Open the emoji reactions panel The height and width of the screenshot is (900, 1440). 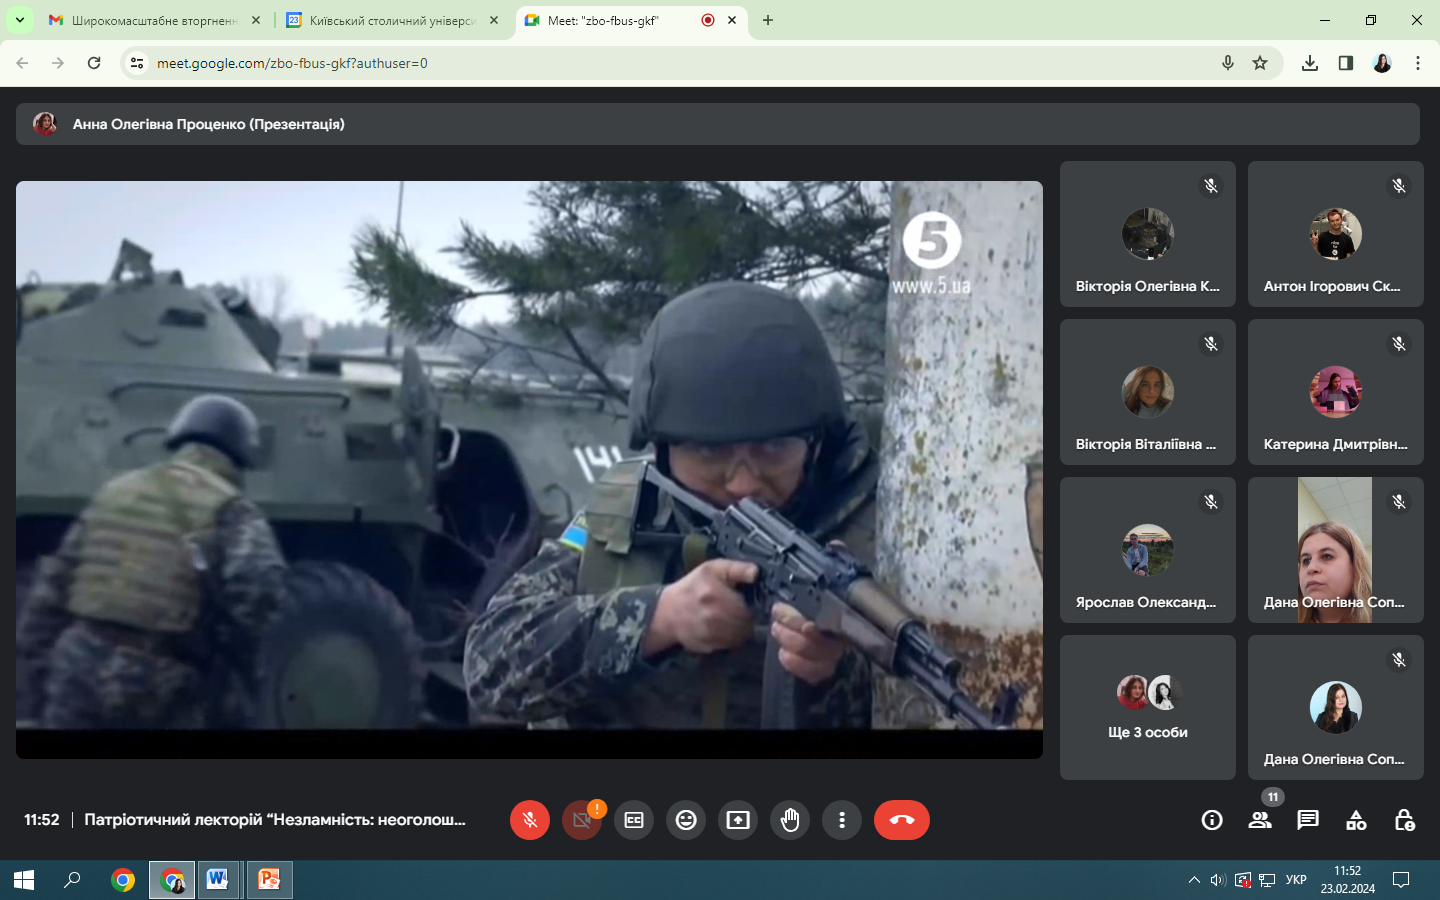click(686, 820)
